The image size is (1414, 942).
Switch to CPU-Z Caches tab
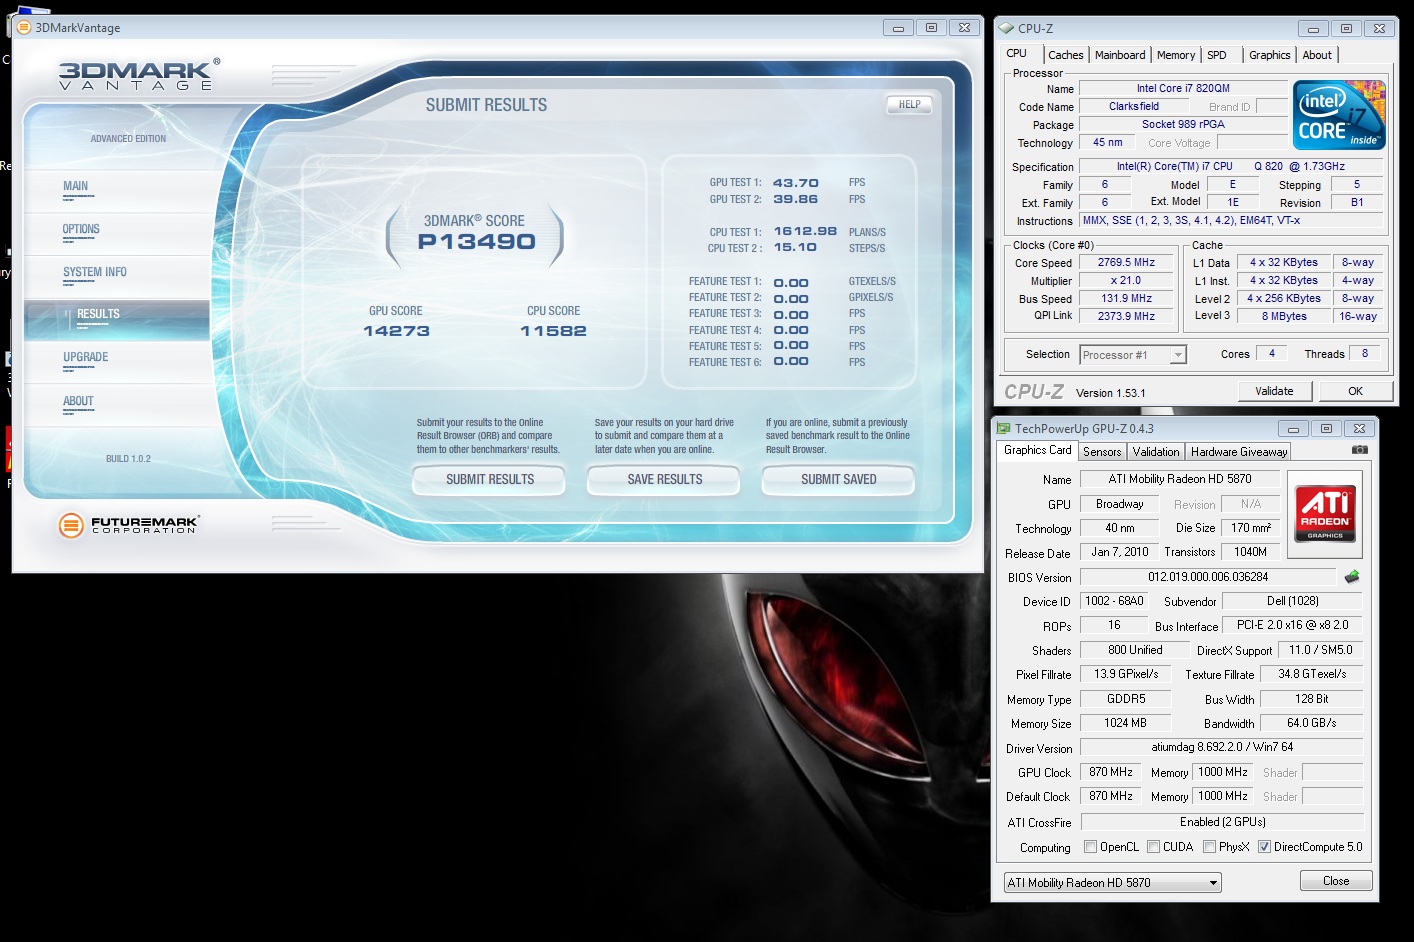click(1065, 55)
